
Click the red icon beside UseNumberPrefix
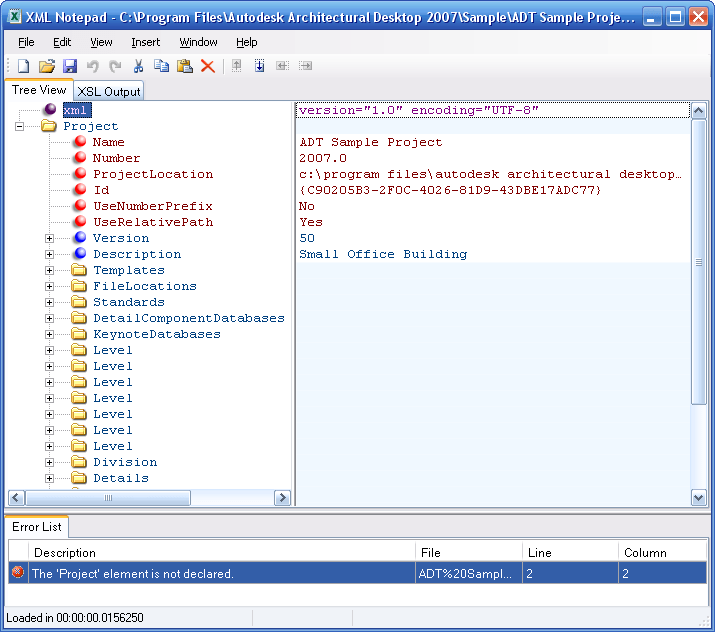80,205
